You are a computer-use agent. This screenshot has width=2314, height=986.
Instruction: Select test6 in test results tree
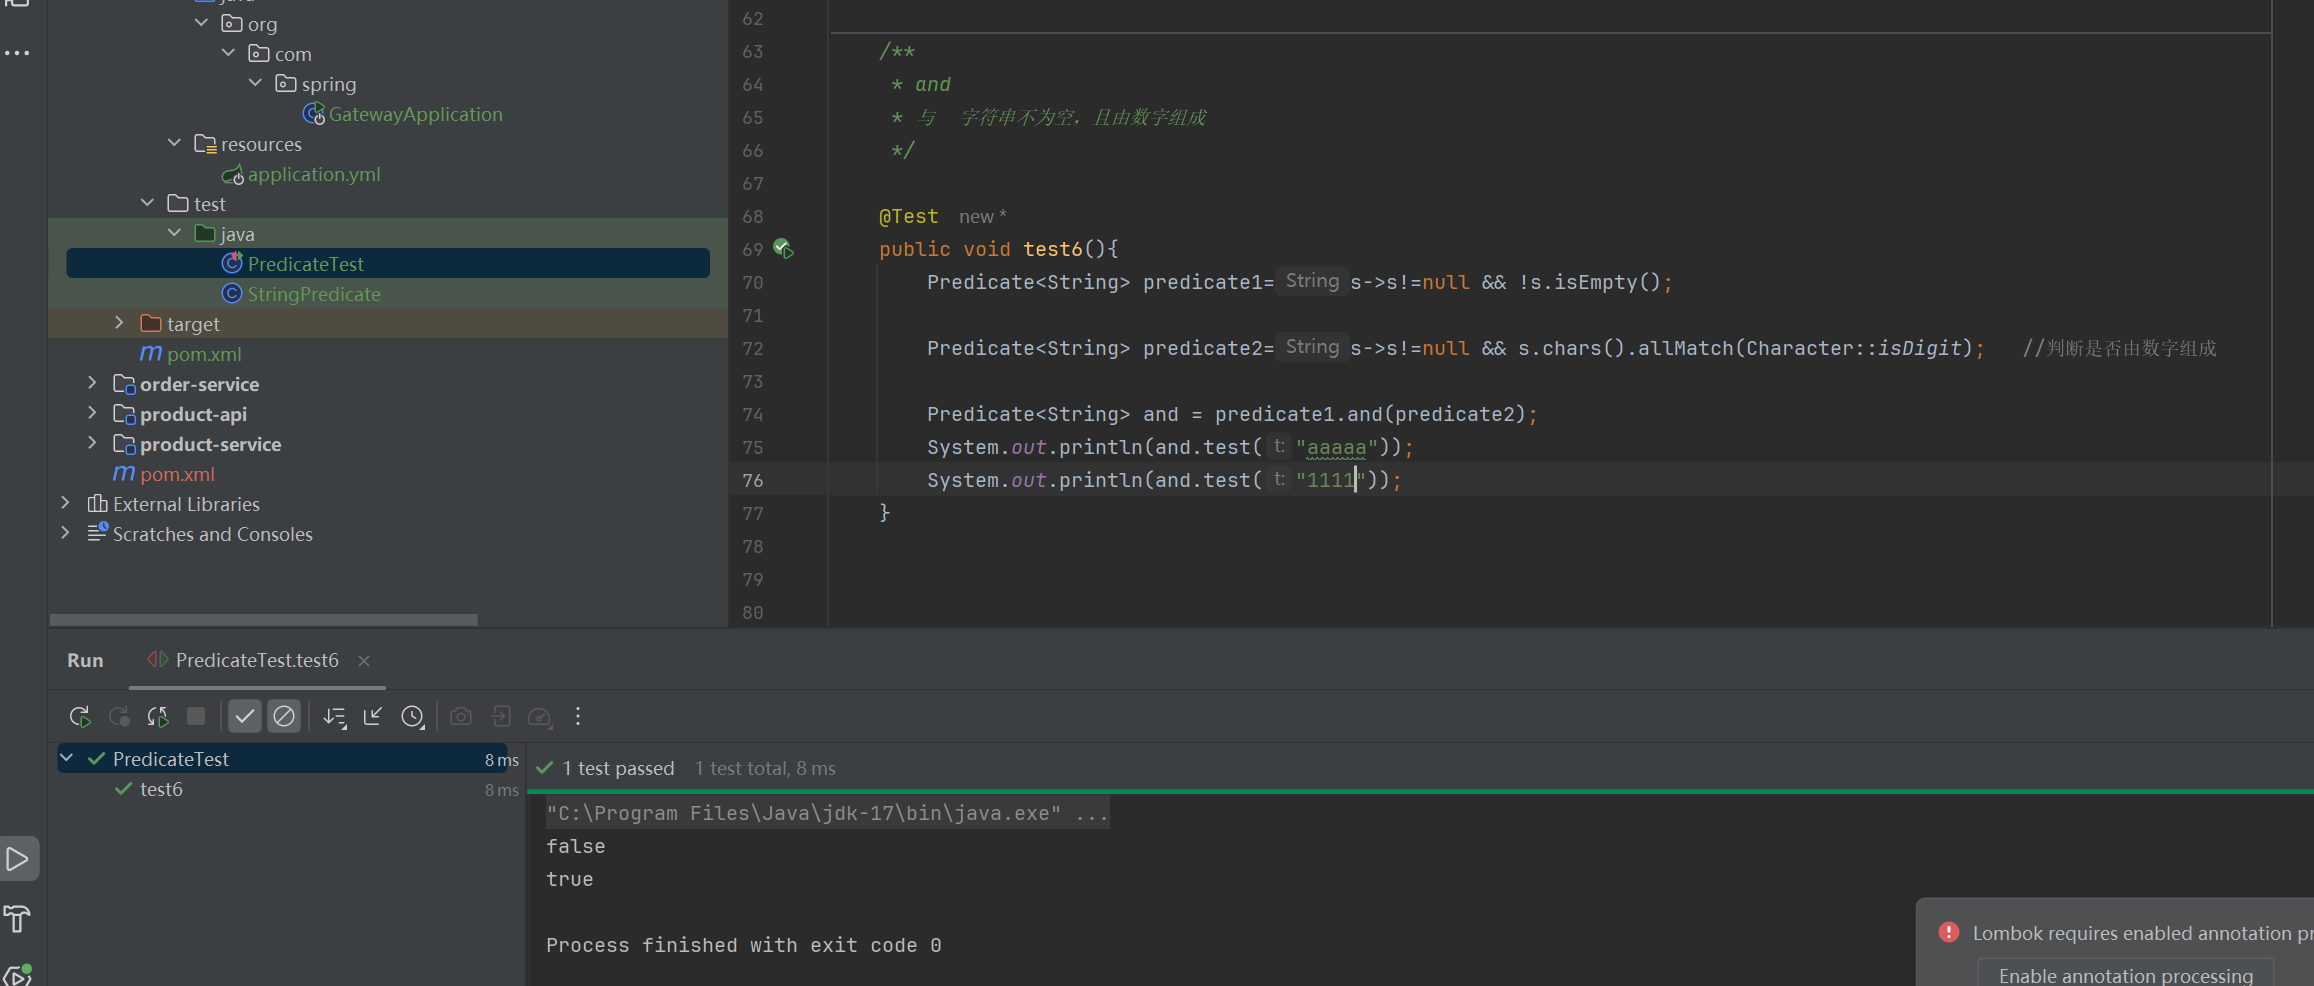point(161,789)
